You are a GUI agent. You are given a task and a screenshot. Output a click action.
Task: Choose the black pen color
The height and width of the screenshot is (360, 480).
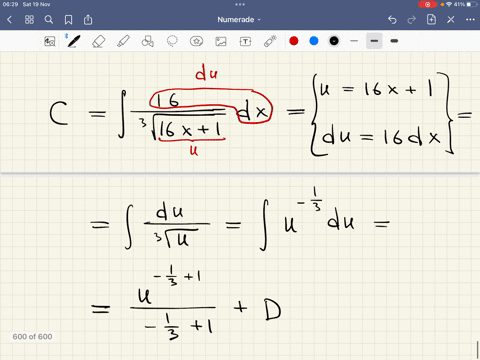(334, 41)
